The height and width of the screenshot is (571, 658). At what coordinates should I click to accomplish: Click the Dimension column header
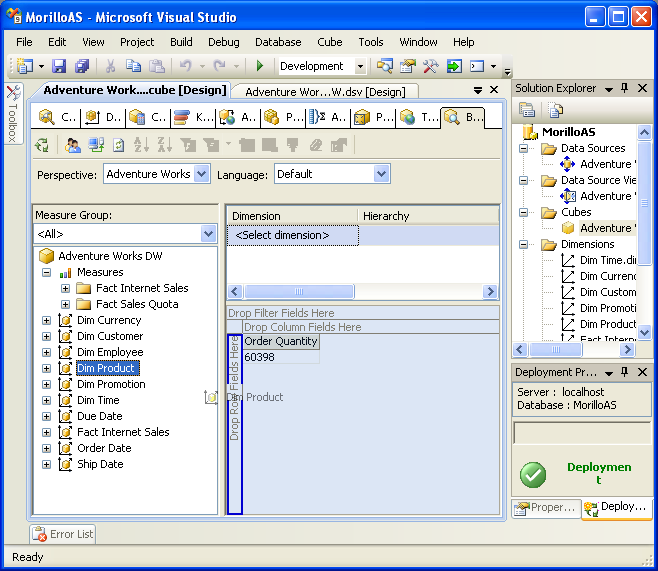point(292,216)
